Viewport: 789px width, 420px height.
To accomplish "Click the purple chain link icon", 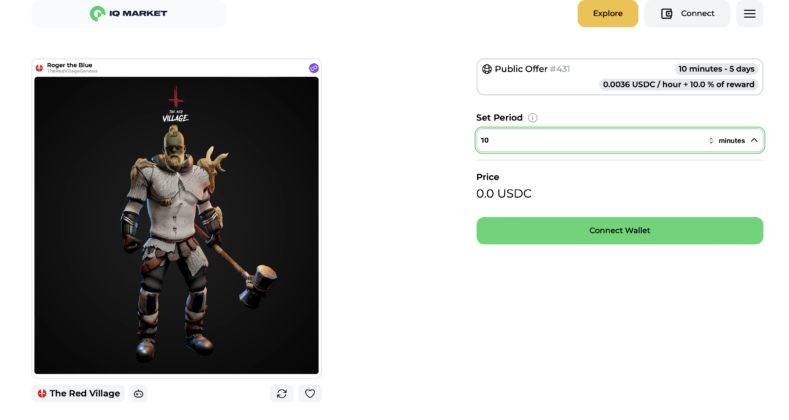I will 314,68.
